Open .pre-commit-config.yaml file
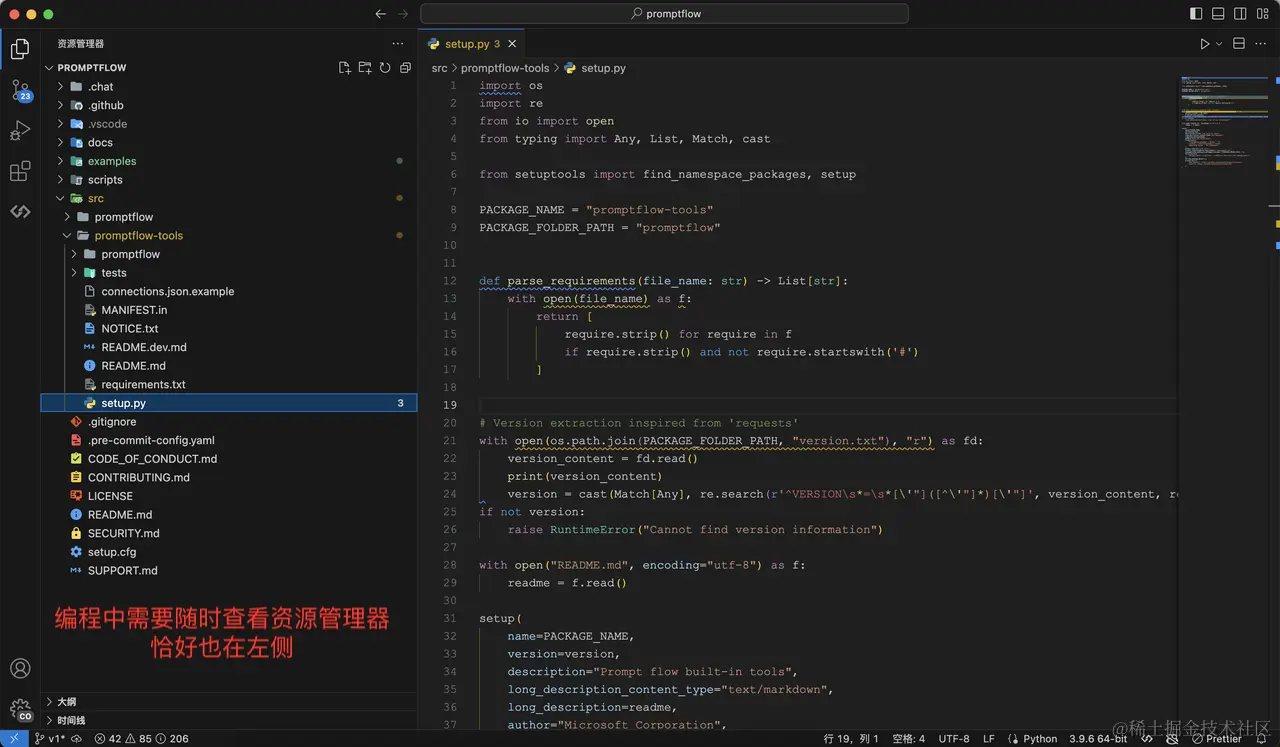Viewport: 1280px width, 747px height. [x=151, y=440]
